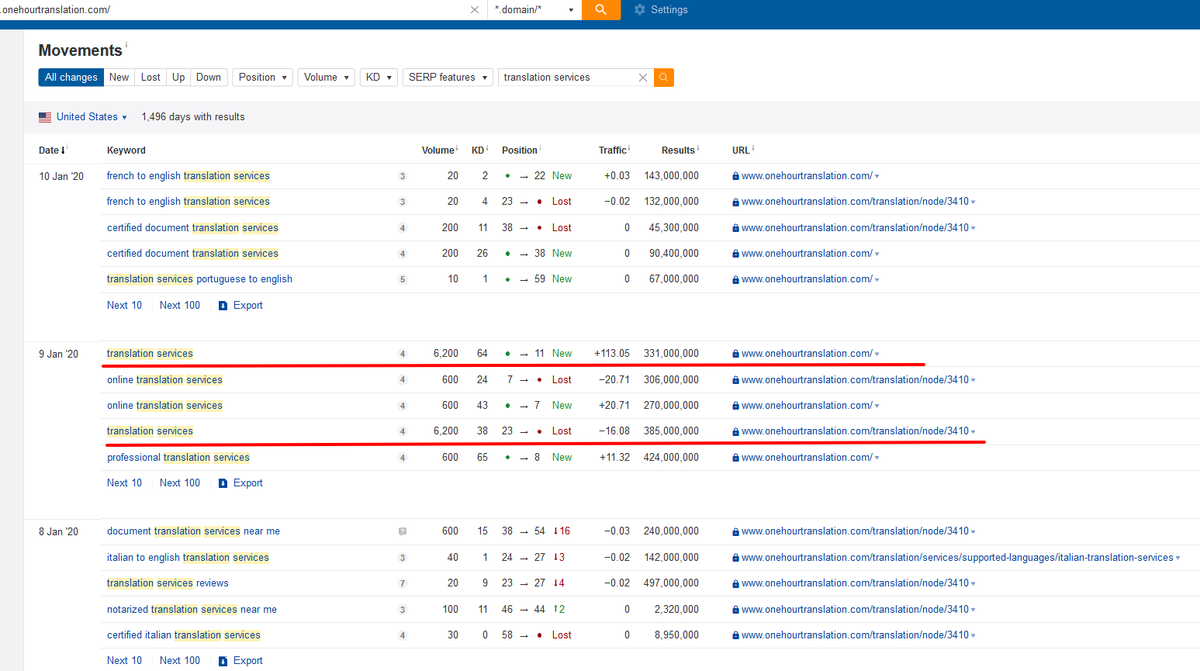This screenshot has width=1200, height=671.
Task: Change country from United States dropdown
Action: point(83,117)
